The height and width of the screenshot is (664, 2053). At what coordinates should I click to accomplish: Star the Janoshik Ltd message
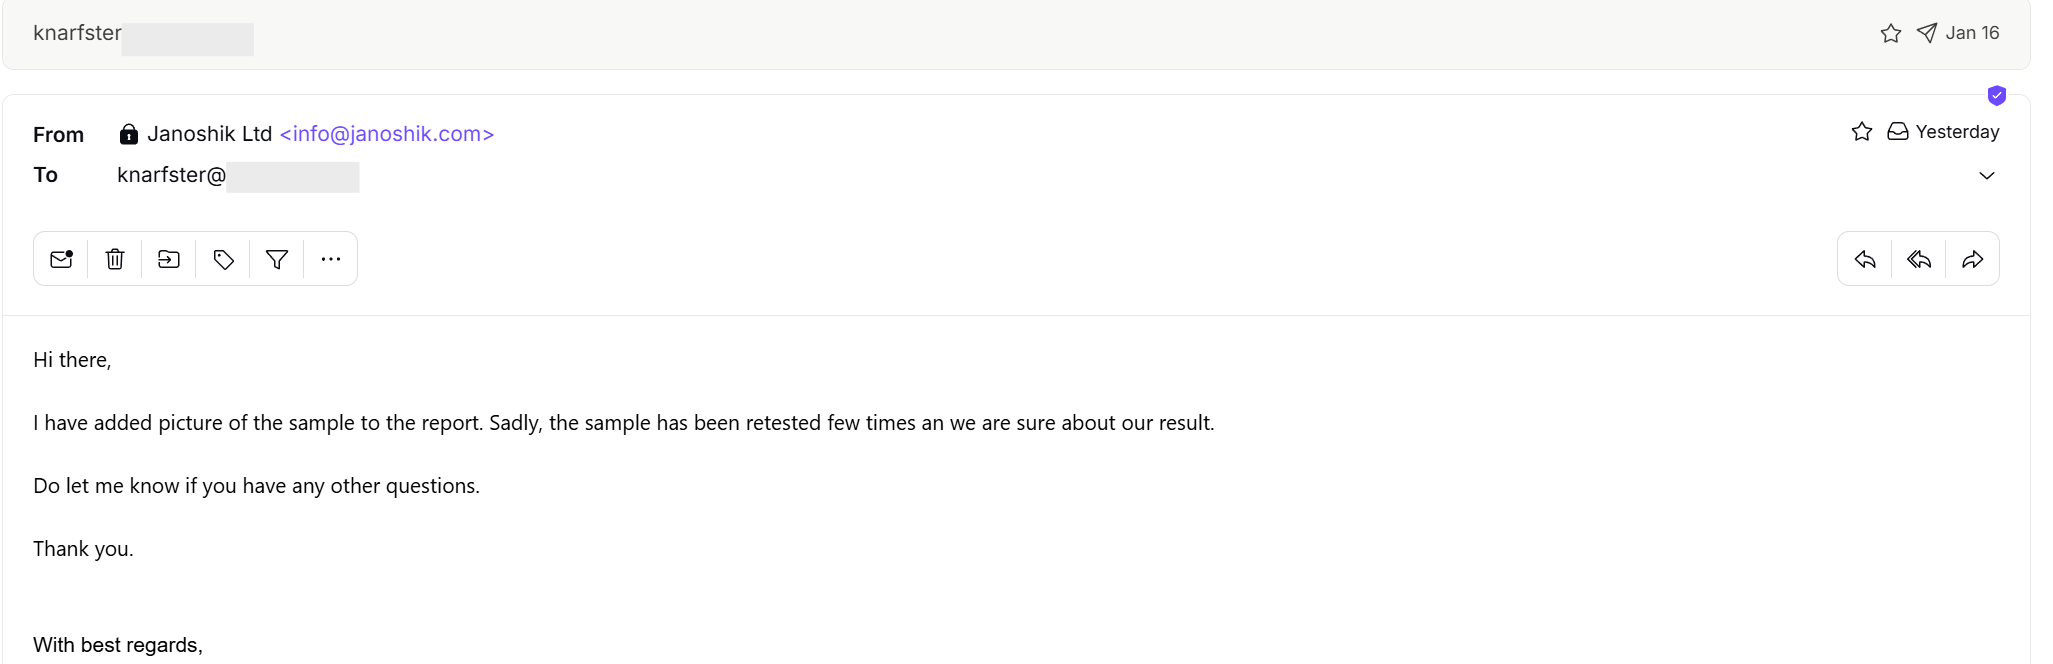[x=1861, y=132]
